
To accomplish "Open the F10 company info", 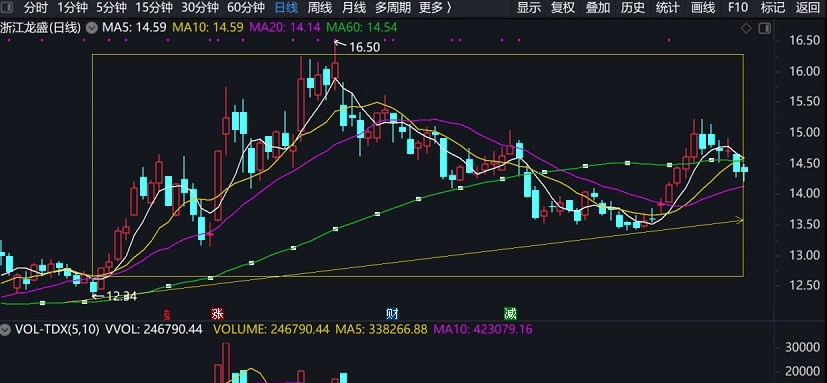I will [x=738, y=8].
